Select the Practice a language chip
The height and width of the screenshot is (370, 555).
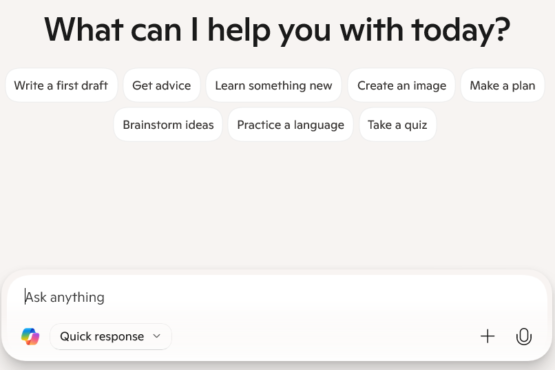(x=290, y=125)
